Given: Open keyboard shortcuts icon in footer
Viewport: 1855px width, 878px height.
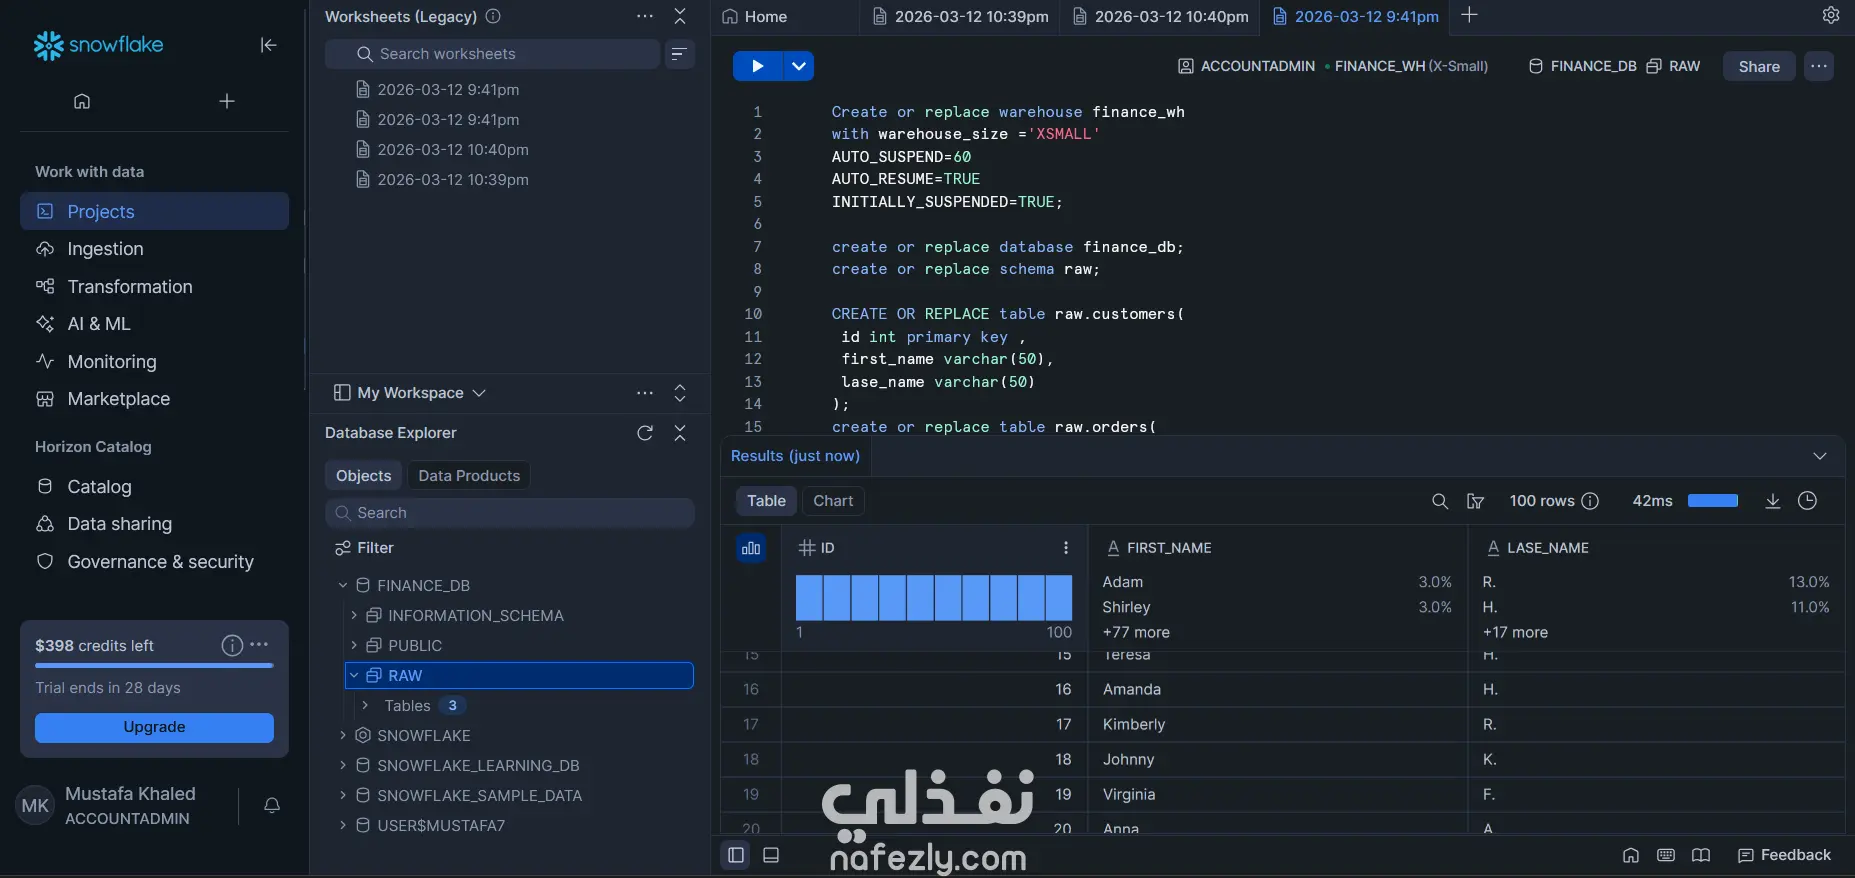Looking at the screenshot, I should 1666,855.
